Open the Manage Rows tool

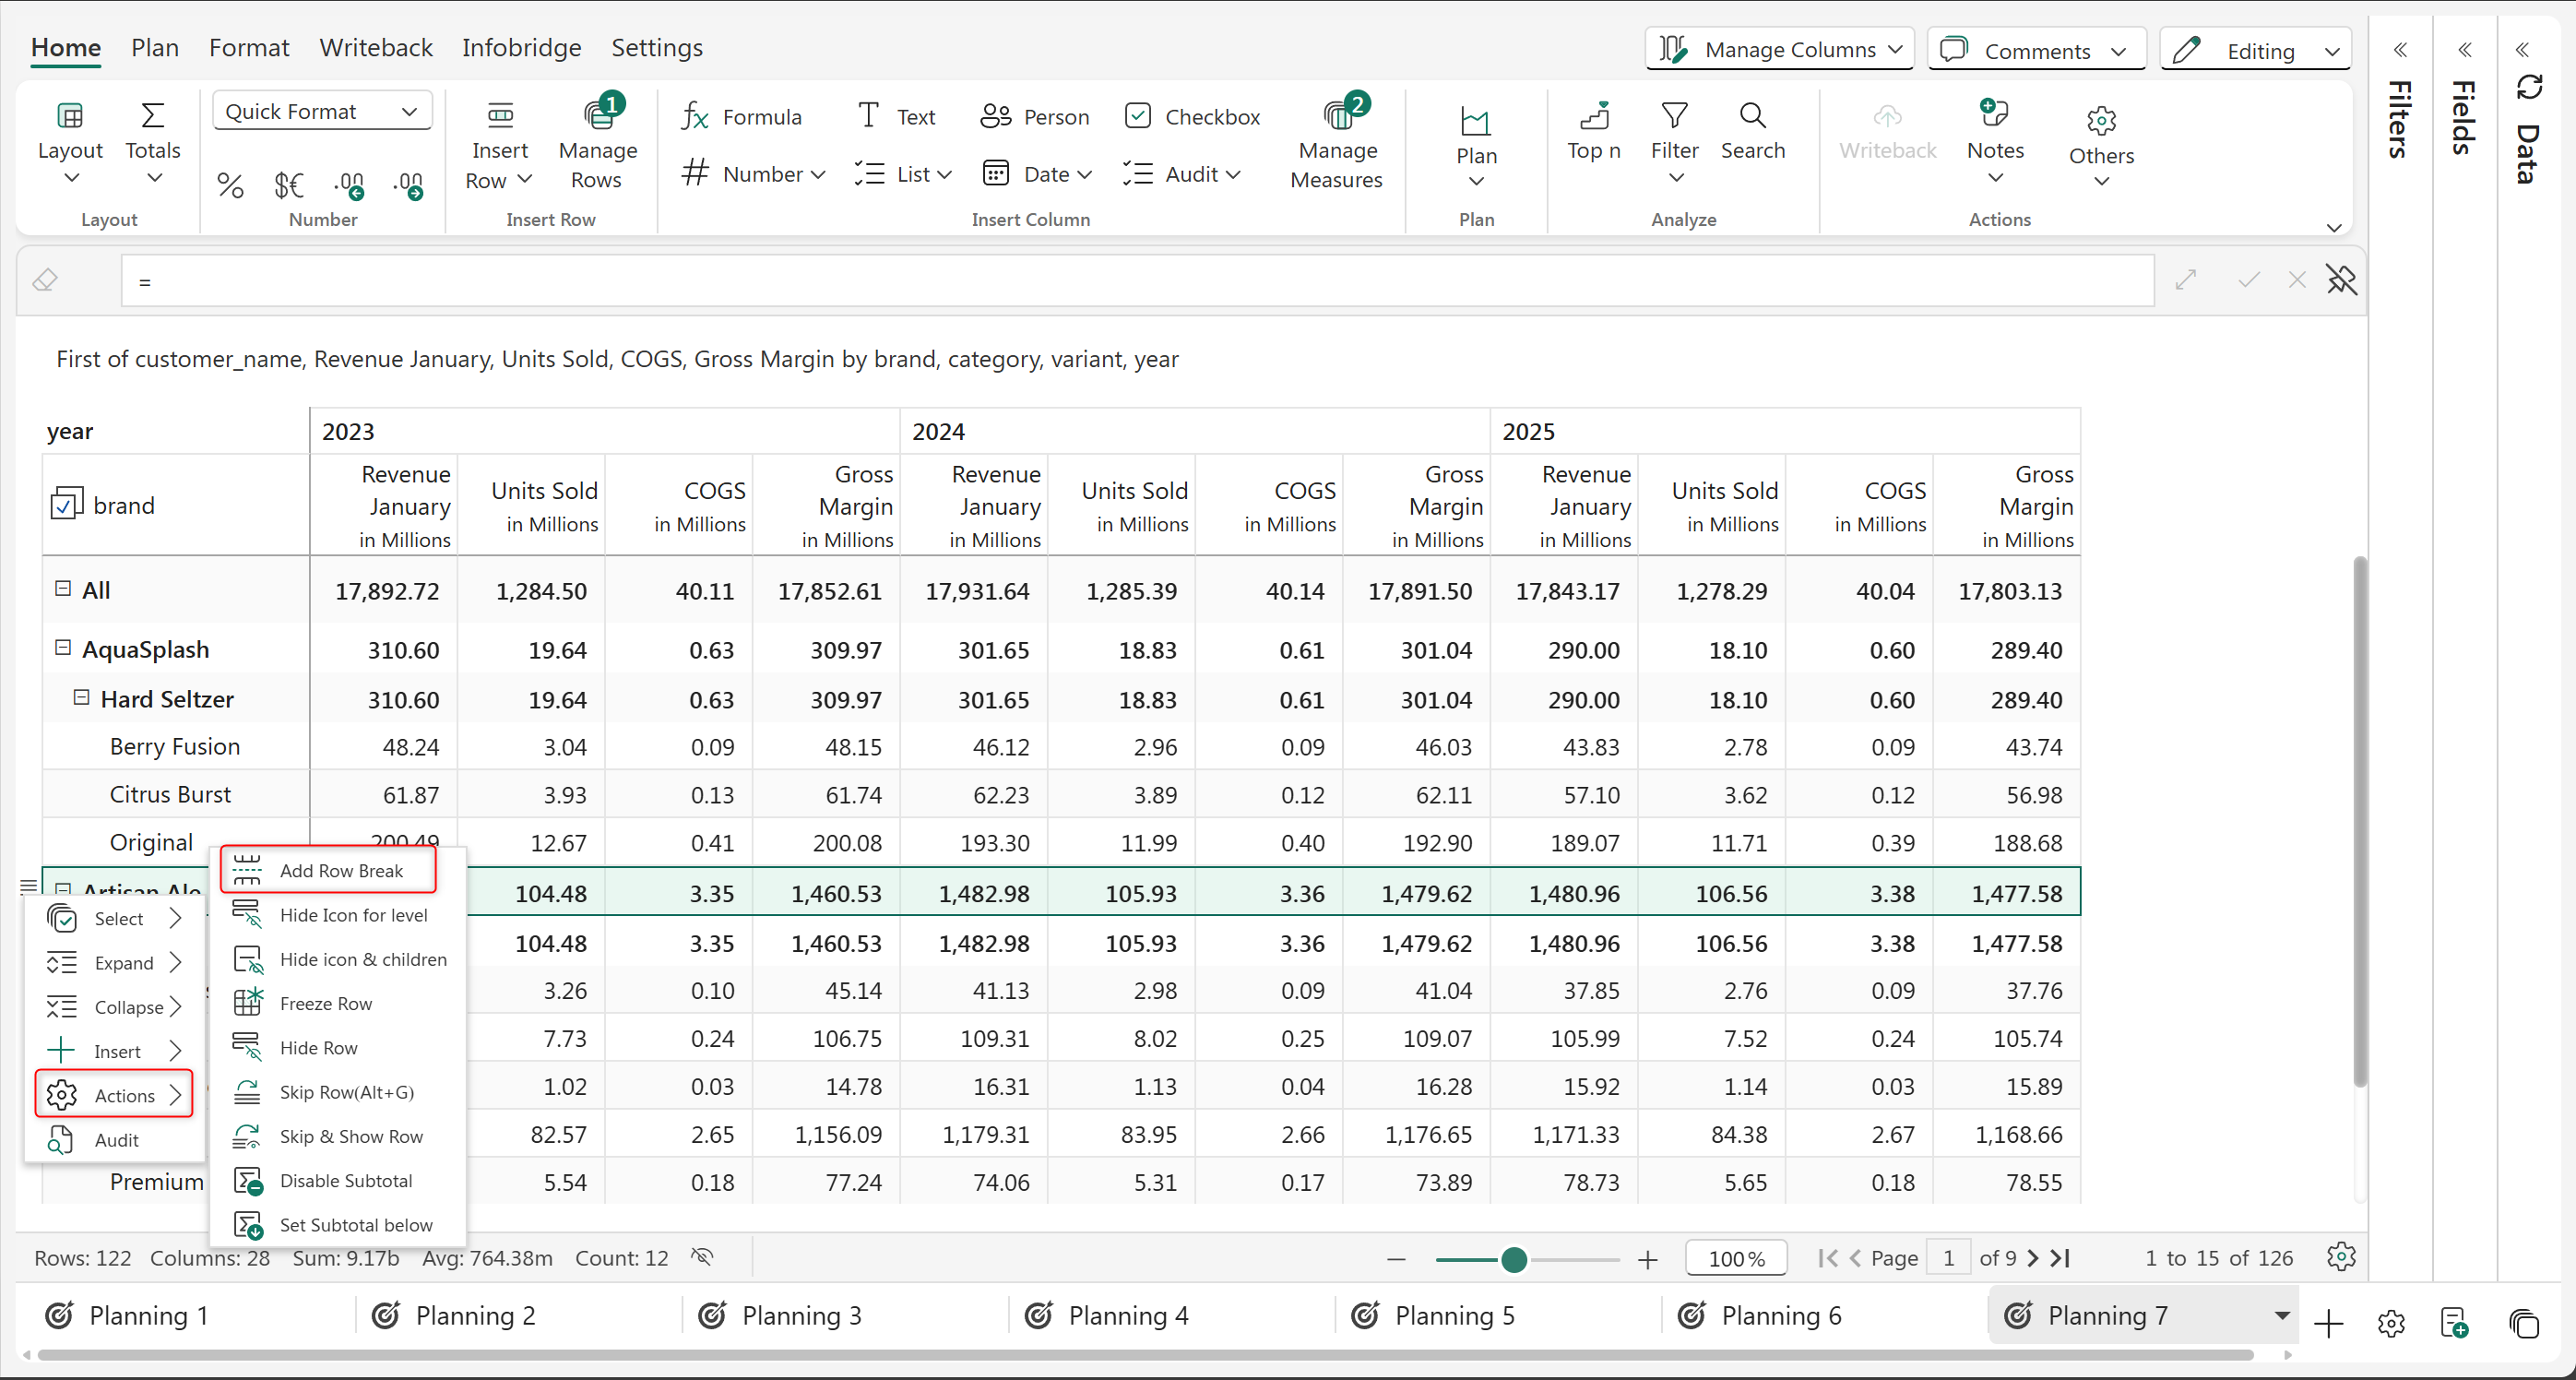point(597,145)
